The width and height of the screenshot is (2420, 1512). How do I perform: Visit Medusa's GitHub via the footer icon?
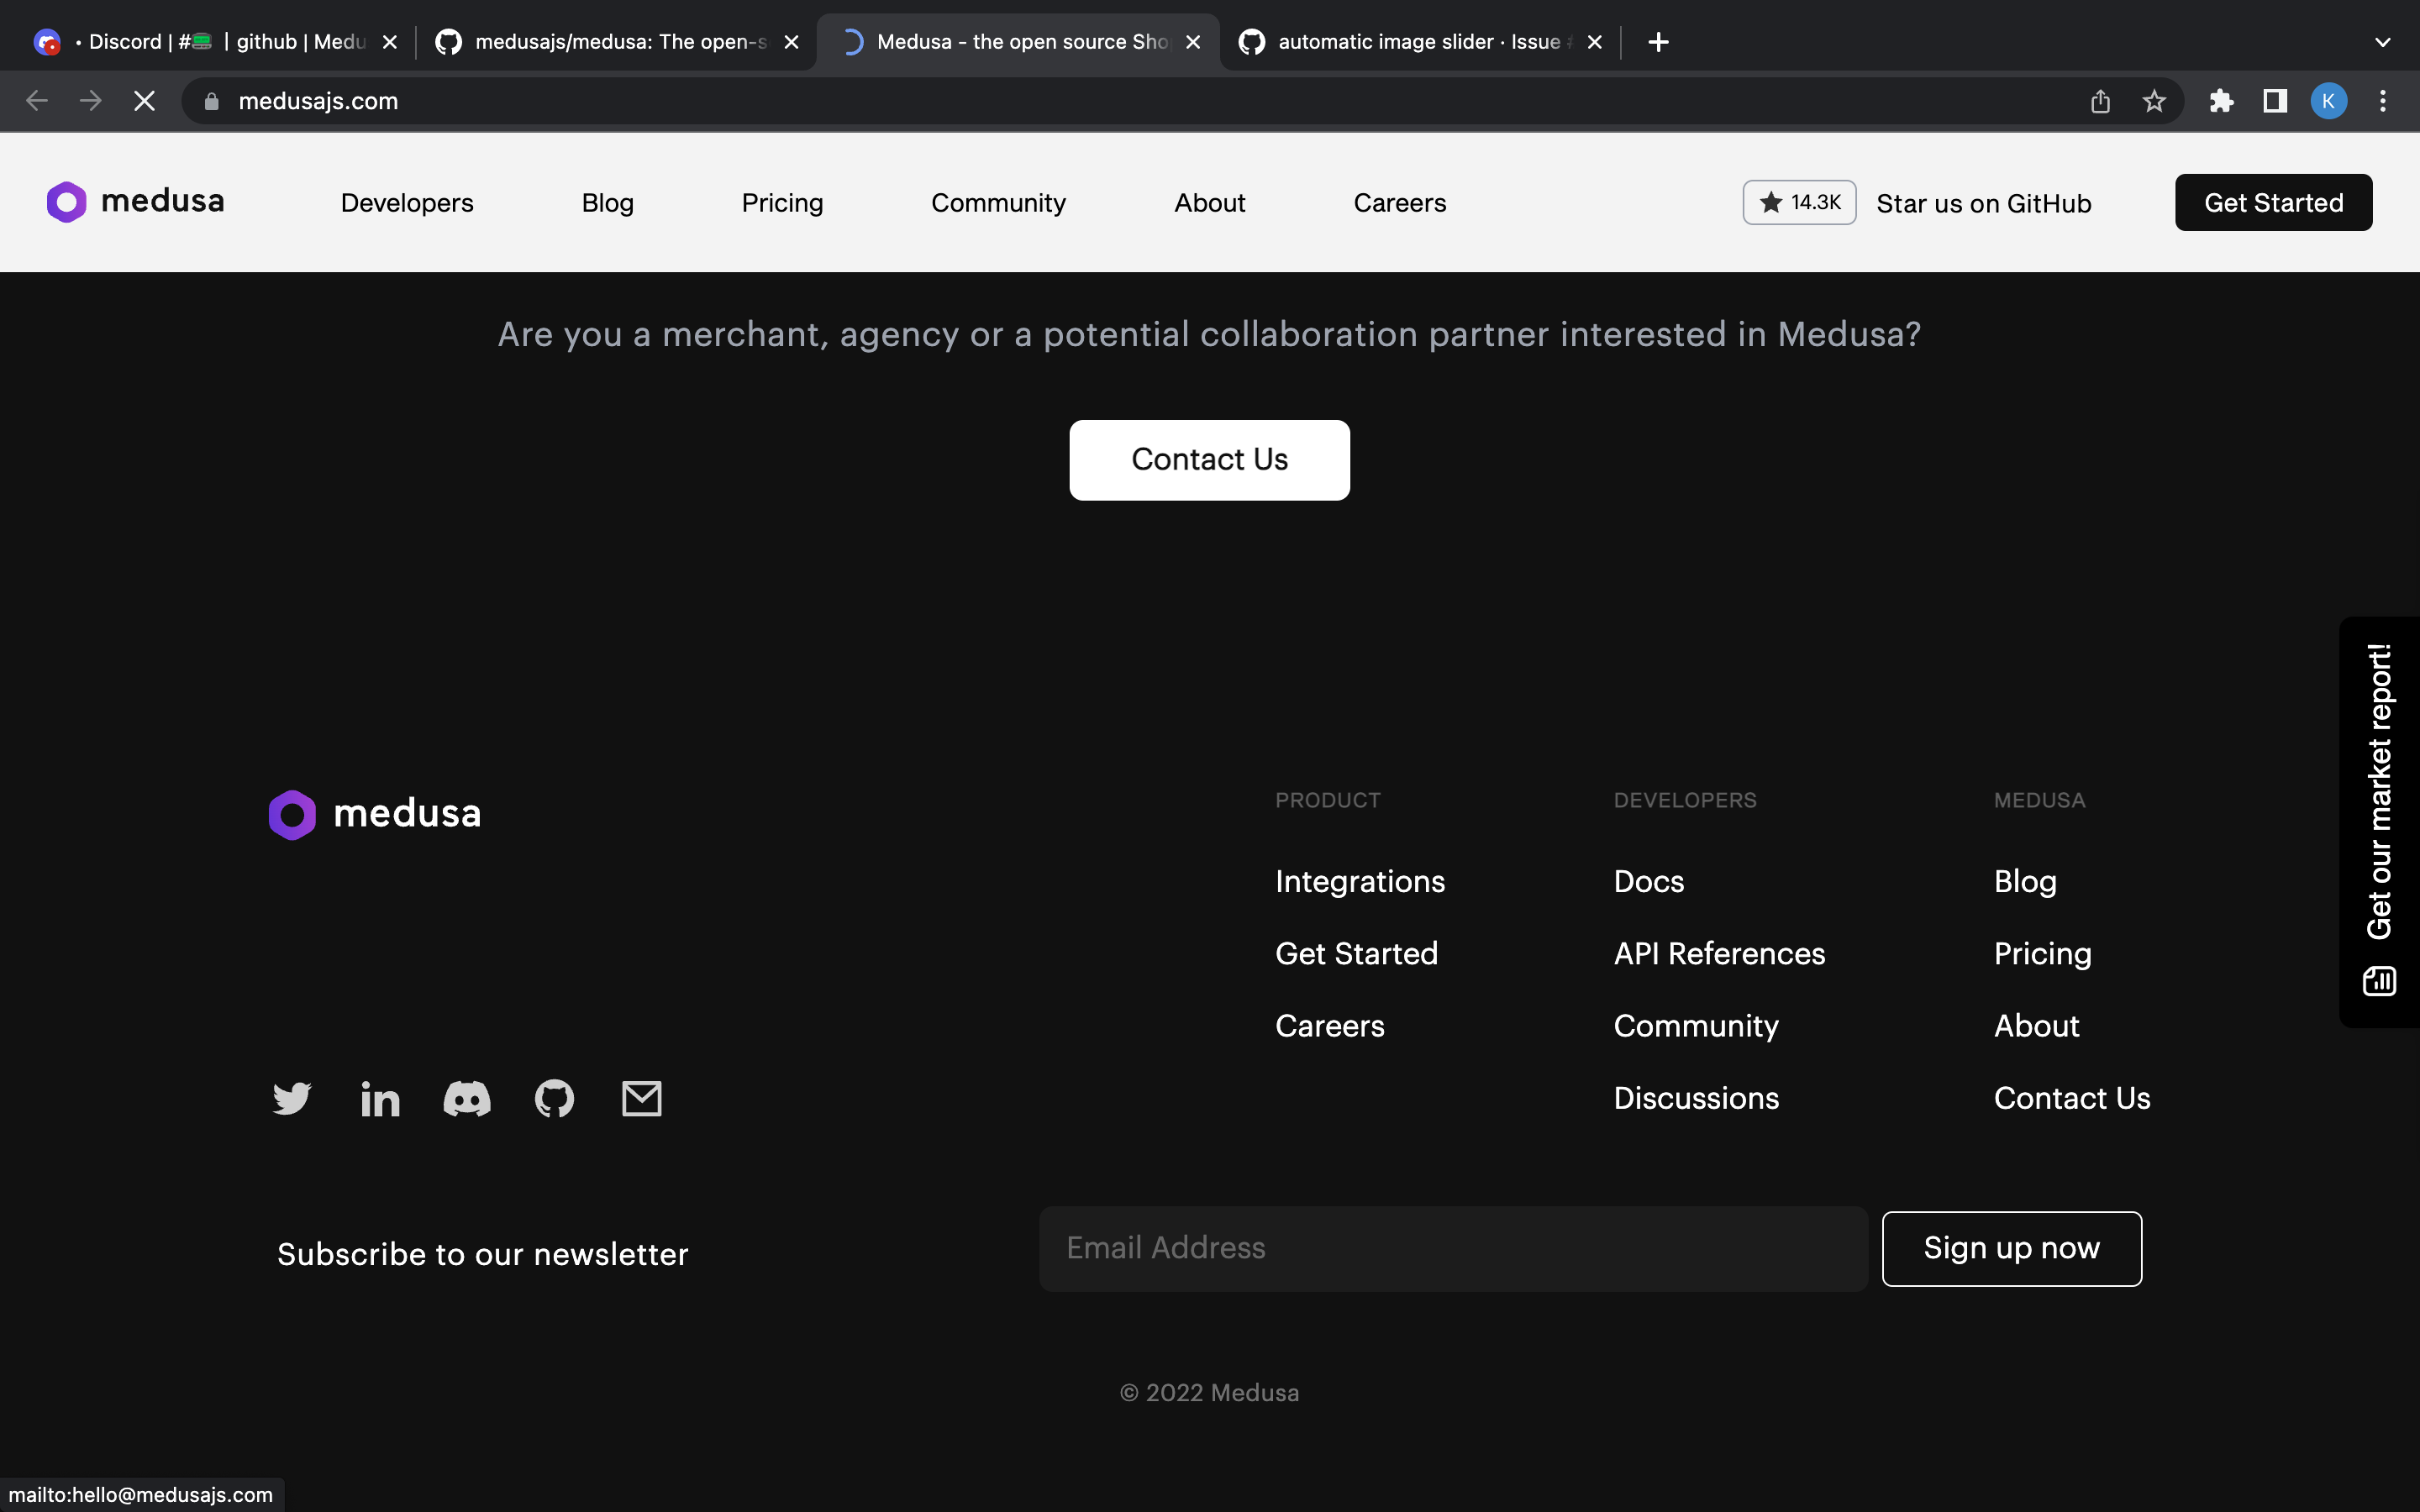click(x=554, y=1097)
